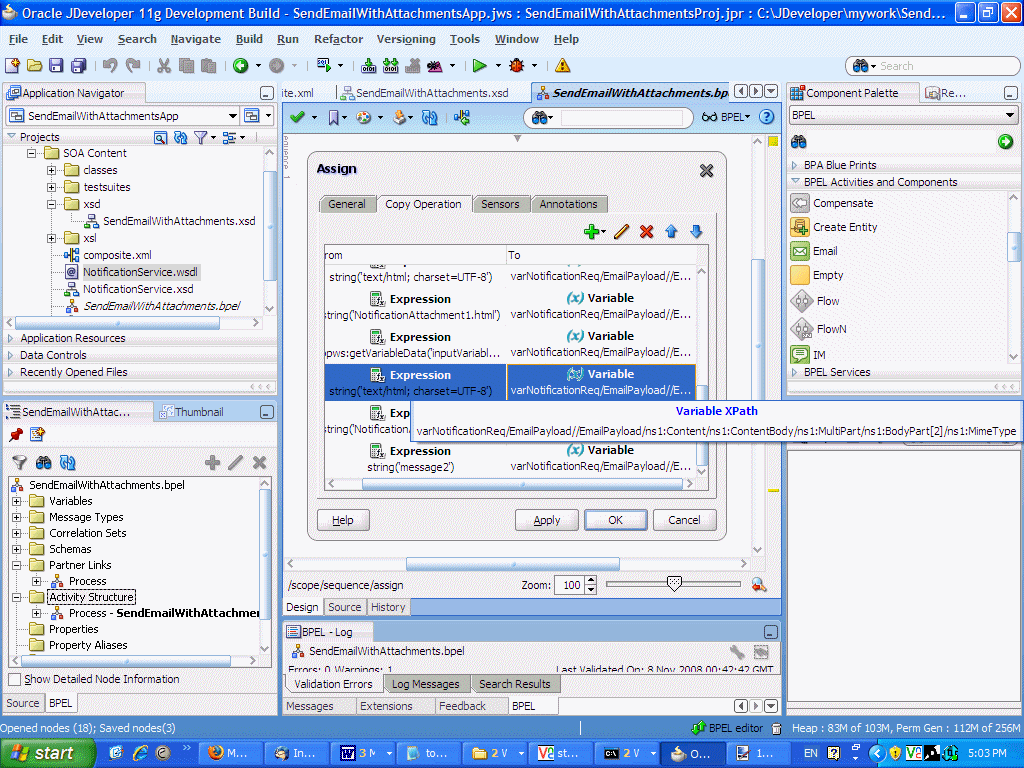Click the Save All toolbar icon

click(x=78, y=65)
